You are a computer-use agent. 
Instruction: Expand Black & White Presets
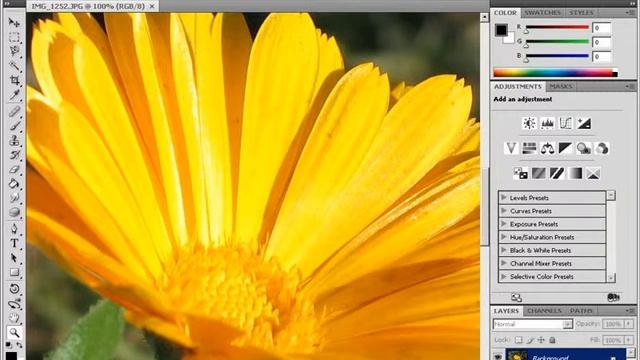[x=504, y=250]
